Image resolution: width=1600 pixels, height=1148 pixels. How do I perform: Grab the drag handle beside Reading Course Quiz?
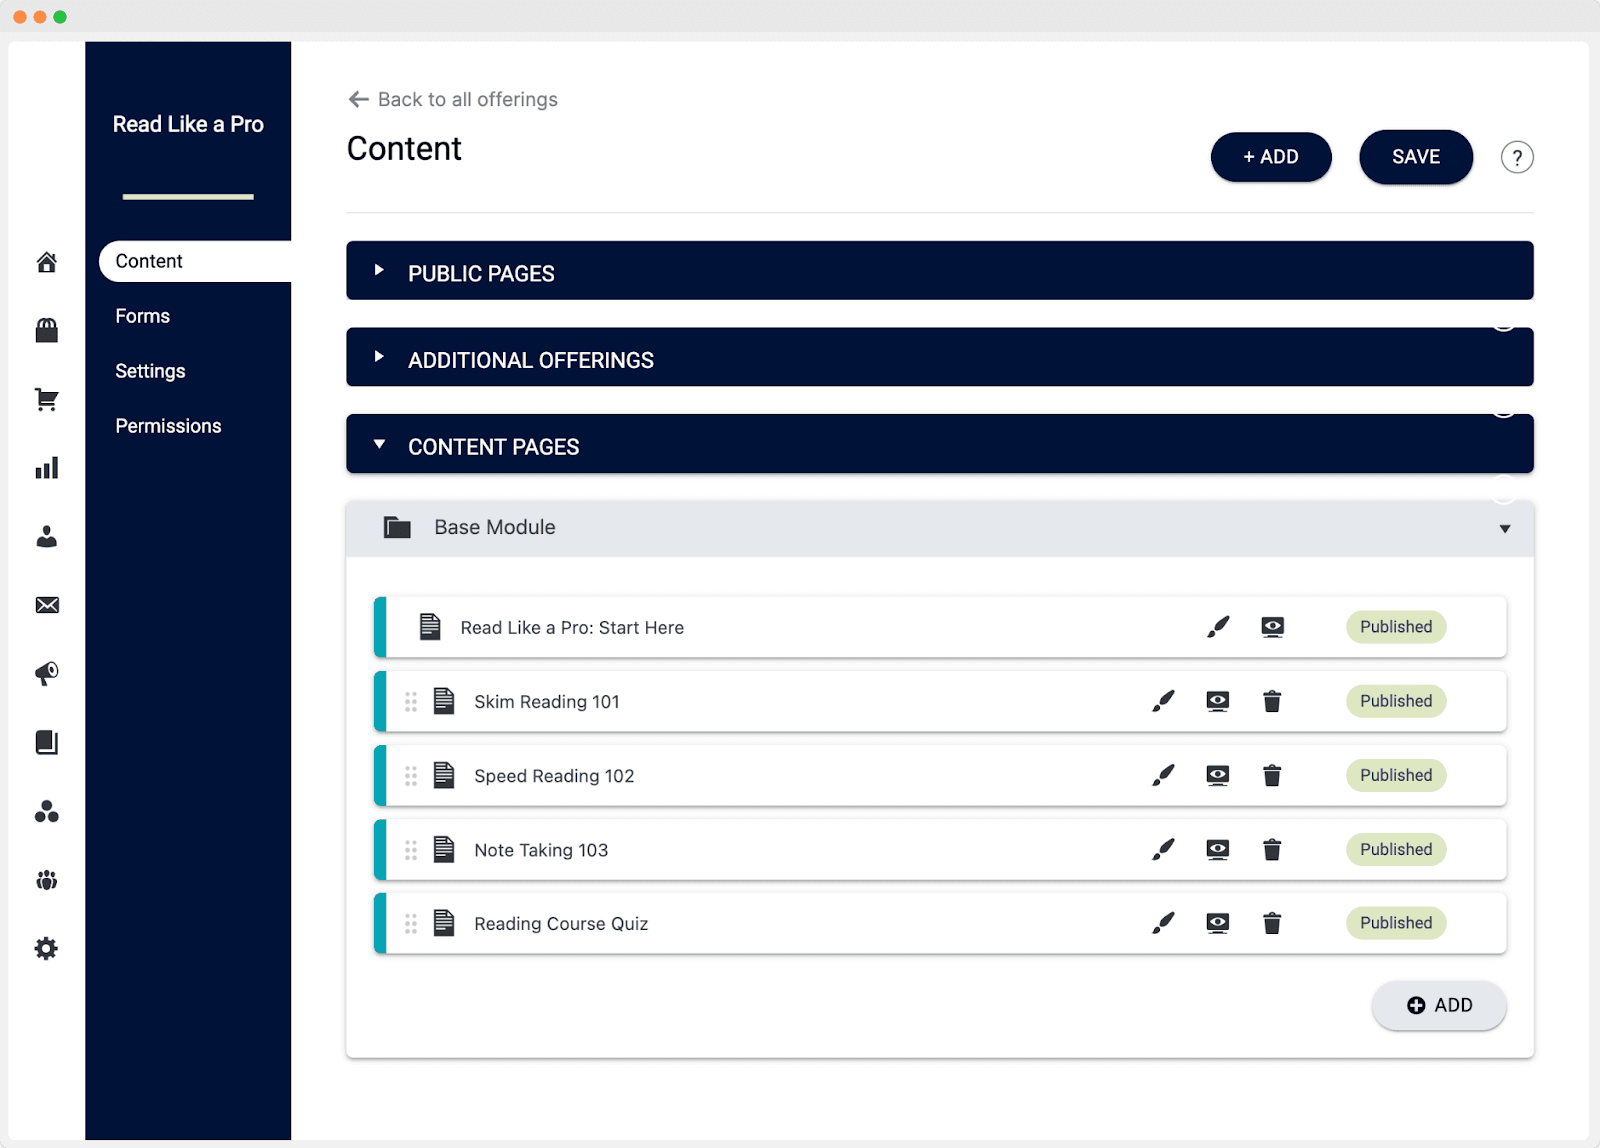click(x=411, y=923)
